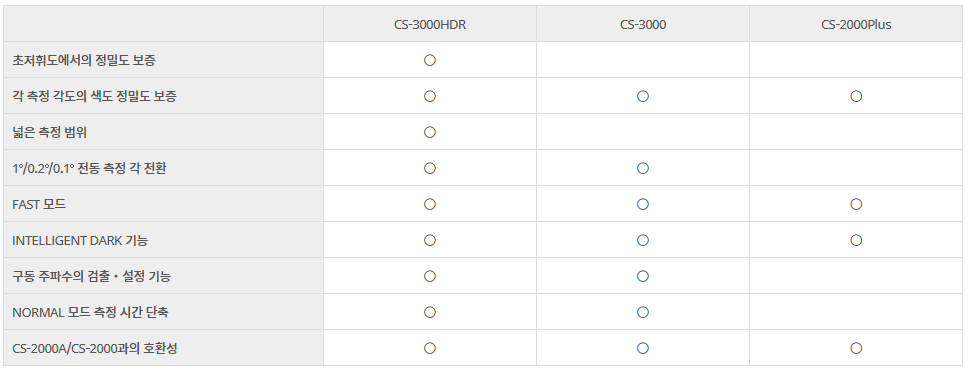Click CS-2000Plus circle in CS-2000A 호환성 row
This screenshot has height=371, width=969.
click(x=856, y=348)
